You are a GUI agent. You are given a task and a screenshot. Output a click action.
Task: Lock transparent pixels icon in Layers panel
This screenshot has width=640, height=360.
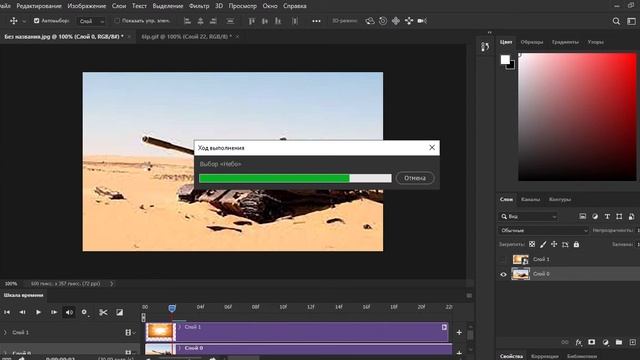point(532,244)
